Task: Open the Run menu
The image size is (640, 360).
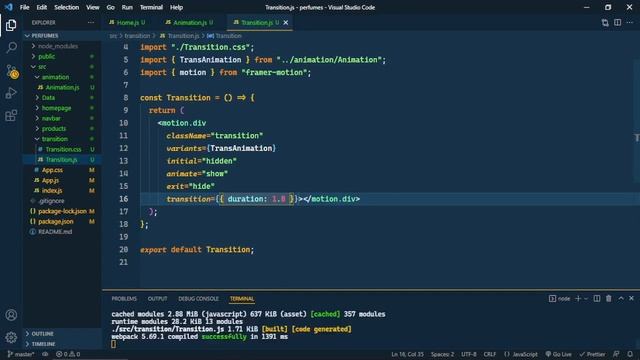Action: pos(127,7)
